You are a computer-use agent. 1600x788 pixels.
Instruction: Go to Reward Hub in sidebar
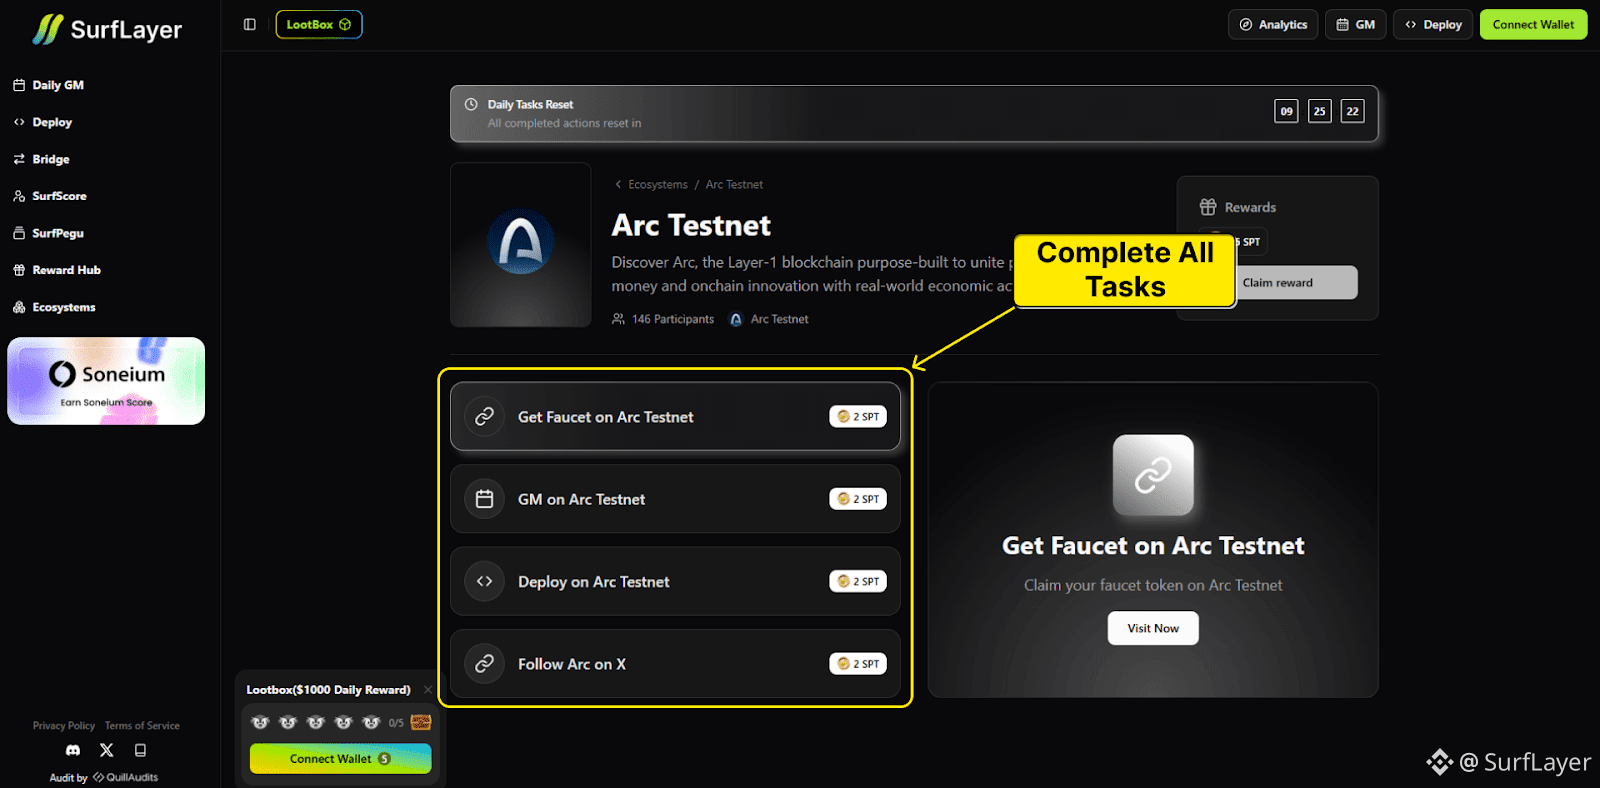[56, 270]
